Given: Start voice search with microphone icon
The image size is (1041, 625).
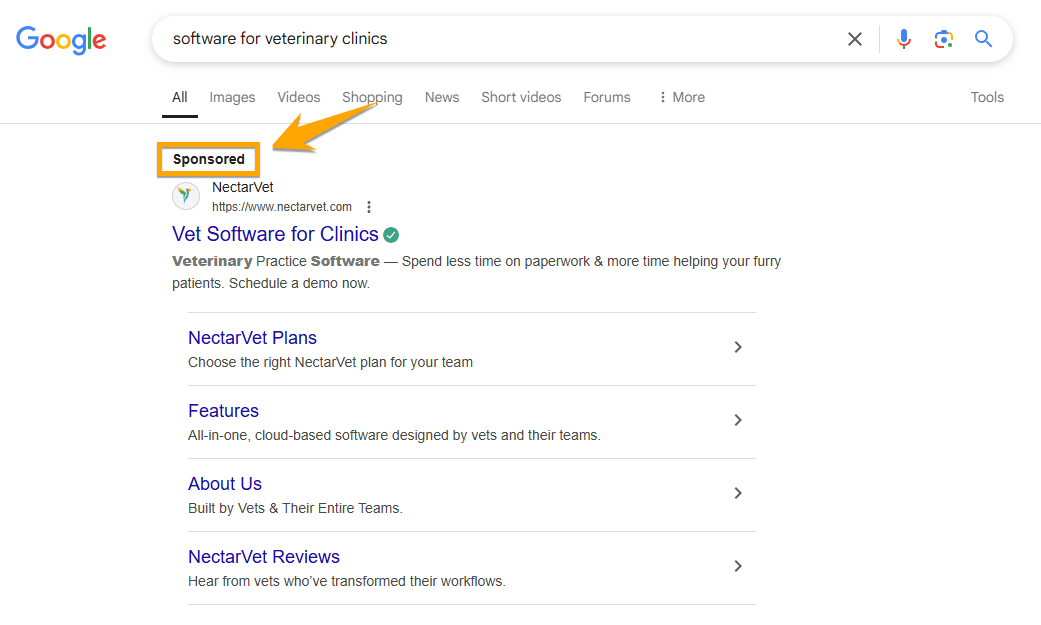Looking at the screenshot, I should coord(904,39).
